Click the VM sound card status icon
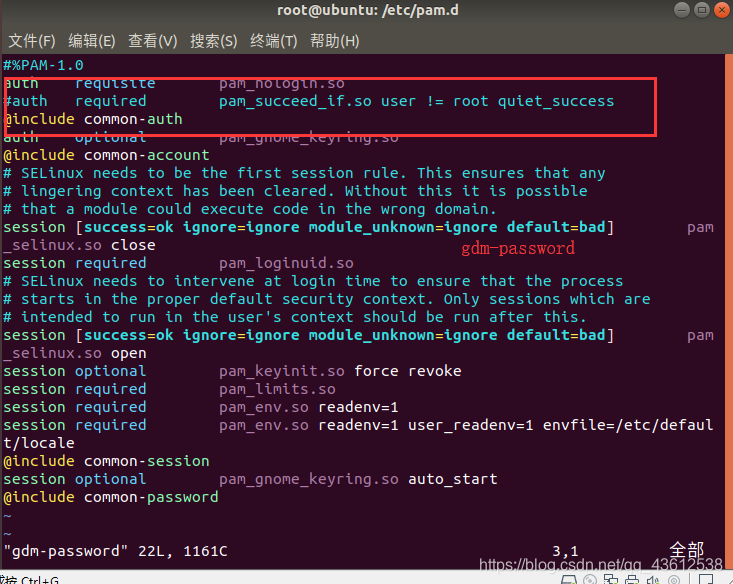The width and height of the screenshot is (733, 584). (x=653, y=580)
